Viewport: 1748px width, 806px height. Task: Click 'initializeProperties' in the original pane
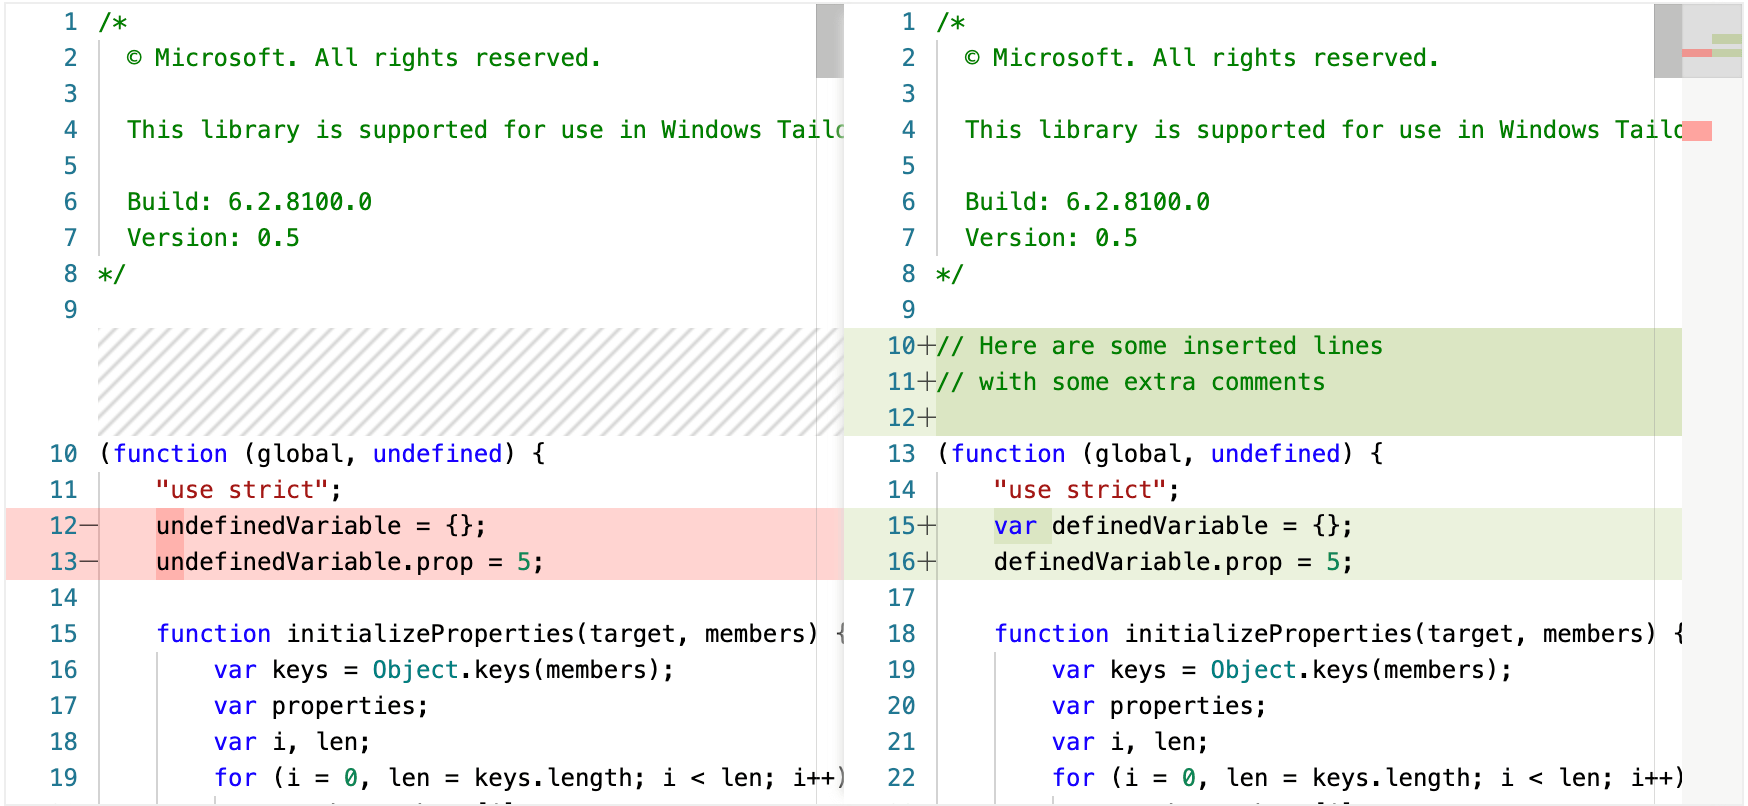[x=430, y=634]
